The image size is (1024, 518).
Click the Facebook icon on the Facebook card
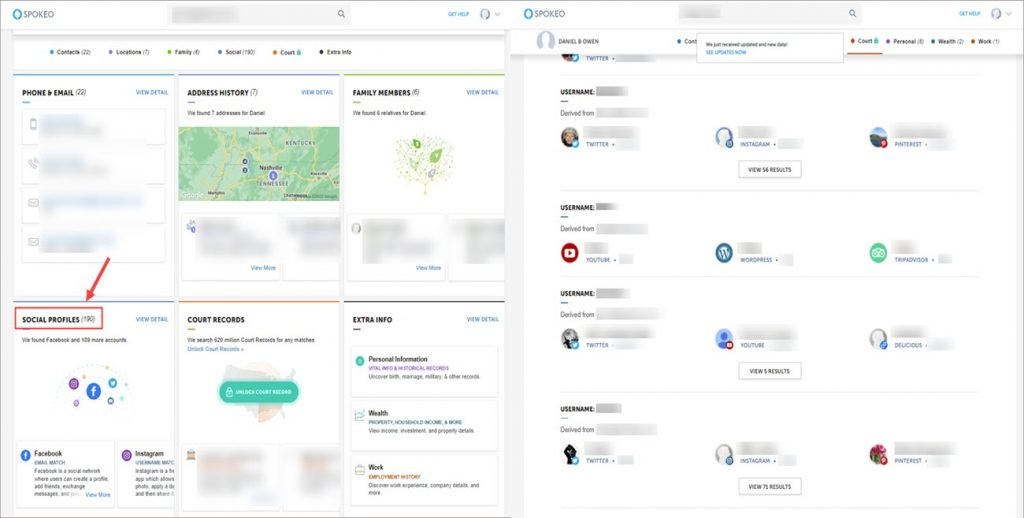[x=25, y=455]
